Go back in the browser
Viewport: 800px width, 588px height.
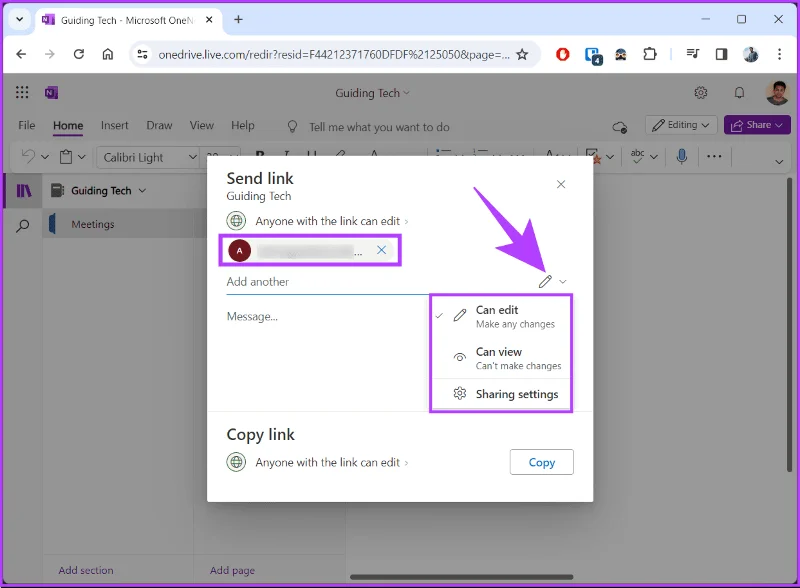click(x=21, y=54)
